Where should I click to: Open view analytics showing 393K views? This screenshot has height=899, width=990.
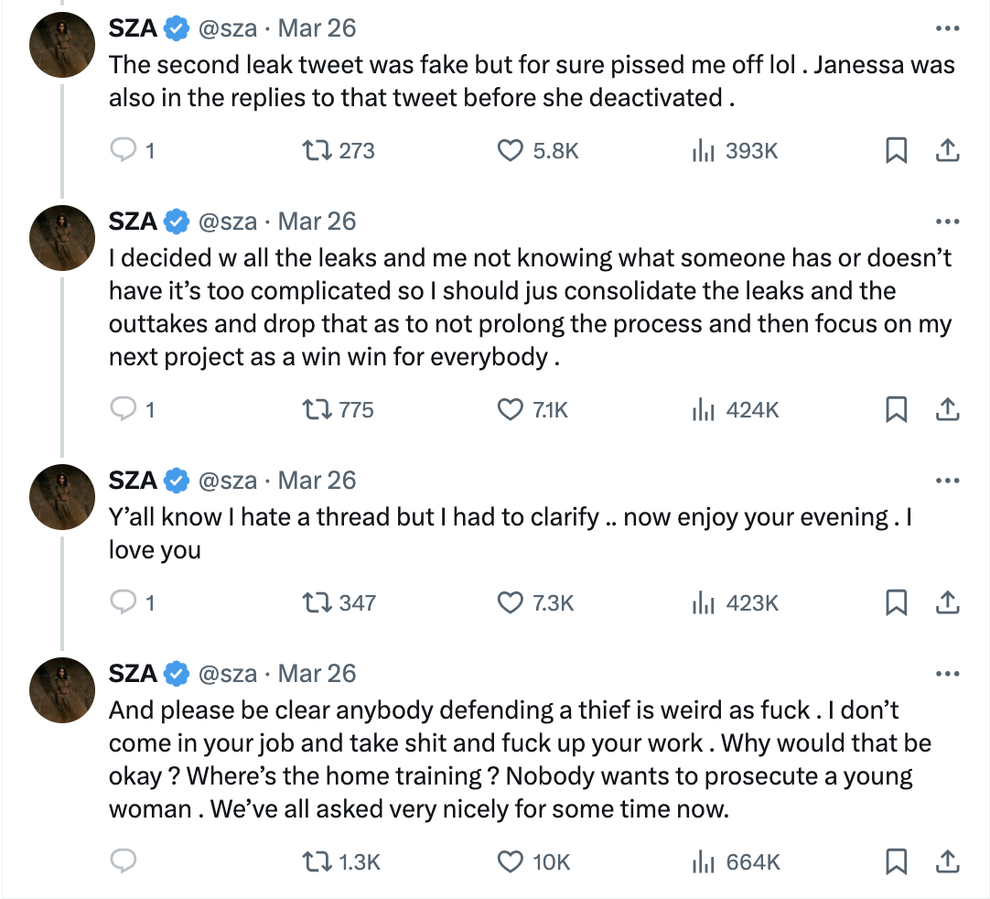point(703,150)
